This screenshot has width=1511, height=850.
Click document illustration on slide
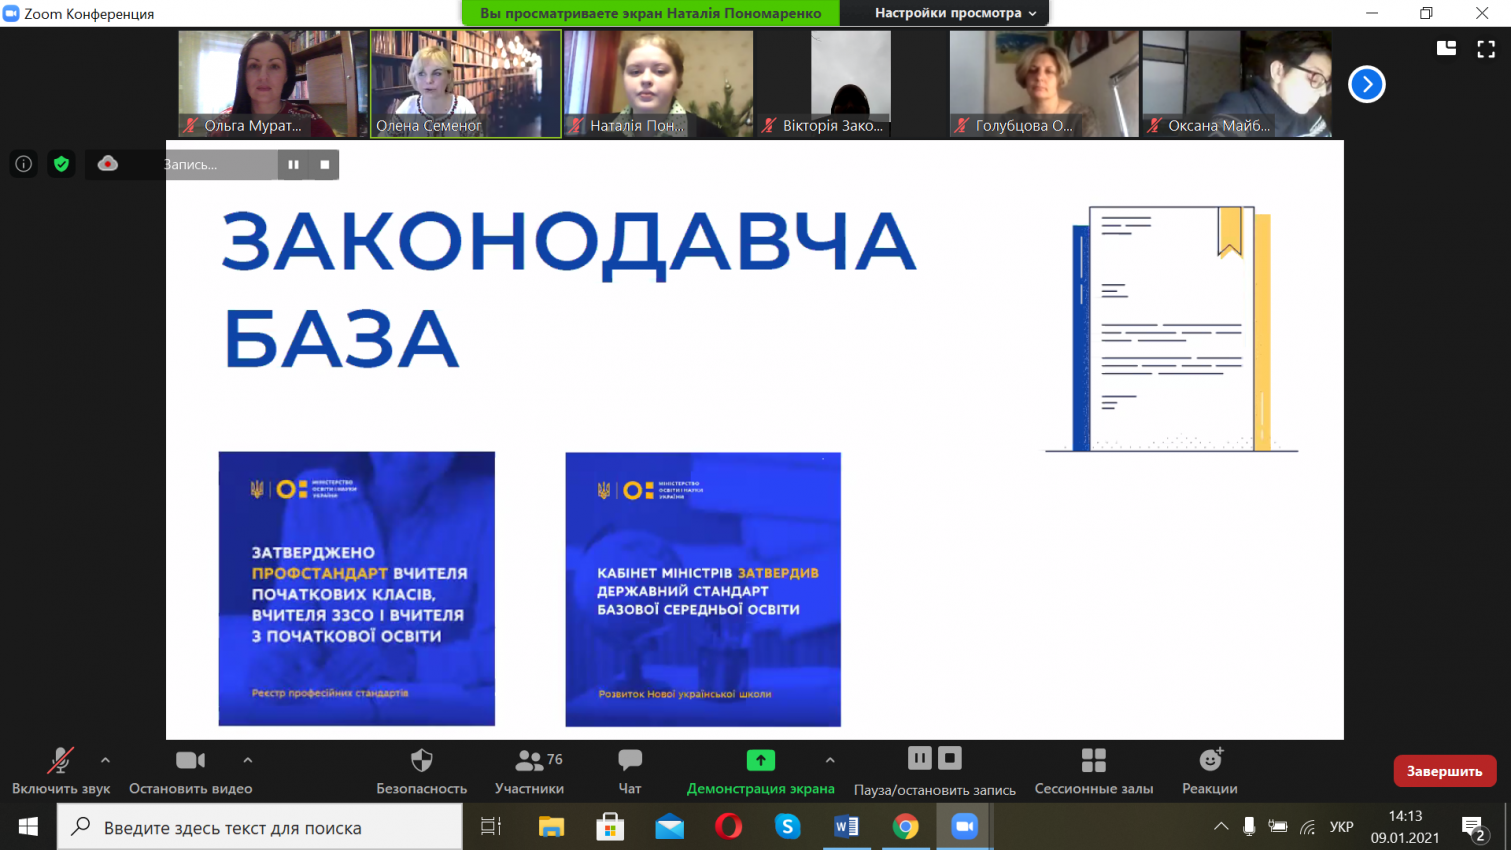coord(1171,330)
